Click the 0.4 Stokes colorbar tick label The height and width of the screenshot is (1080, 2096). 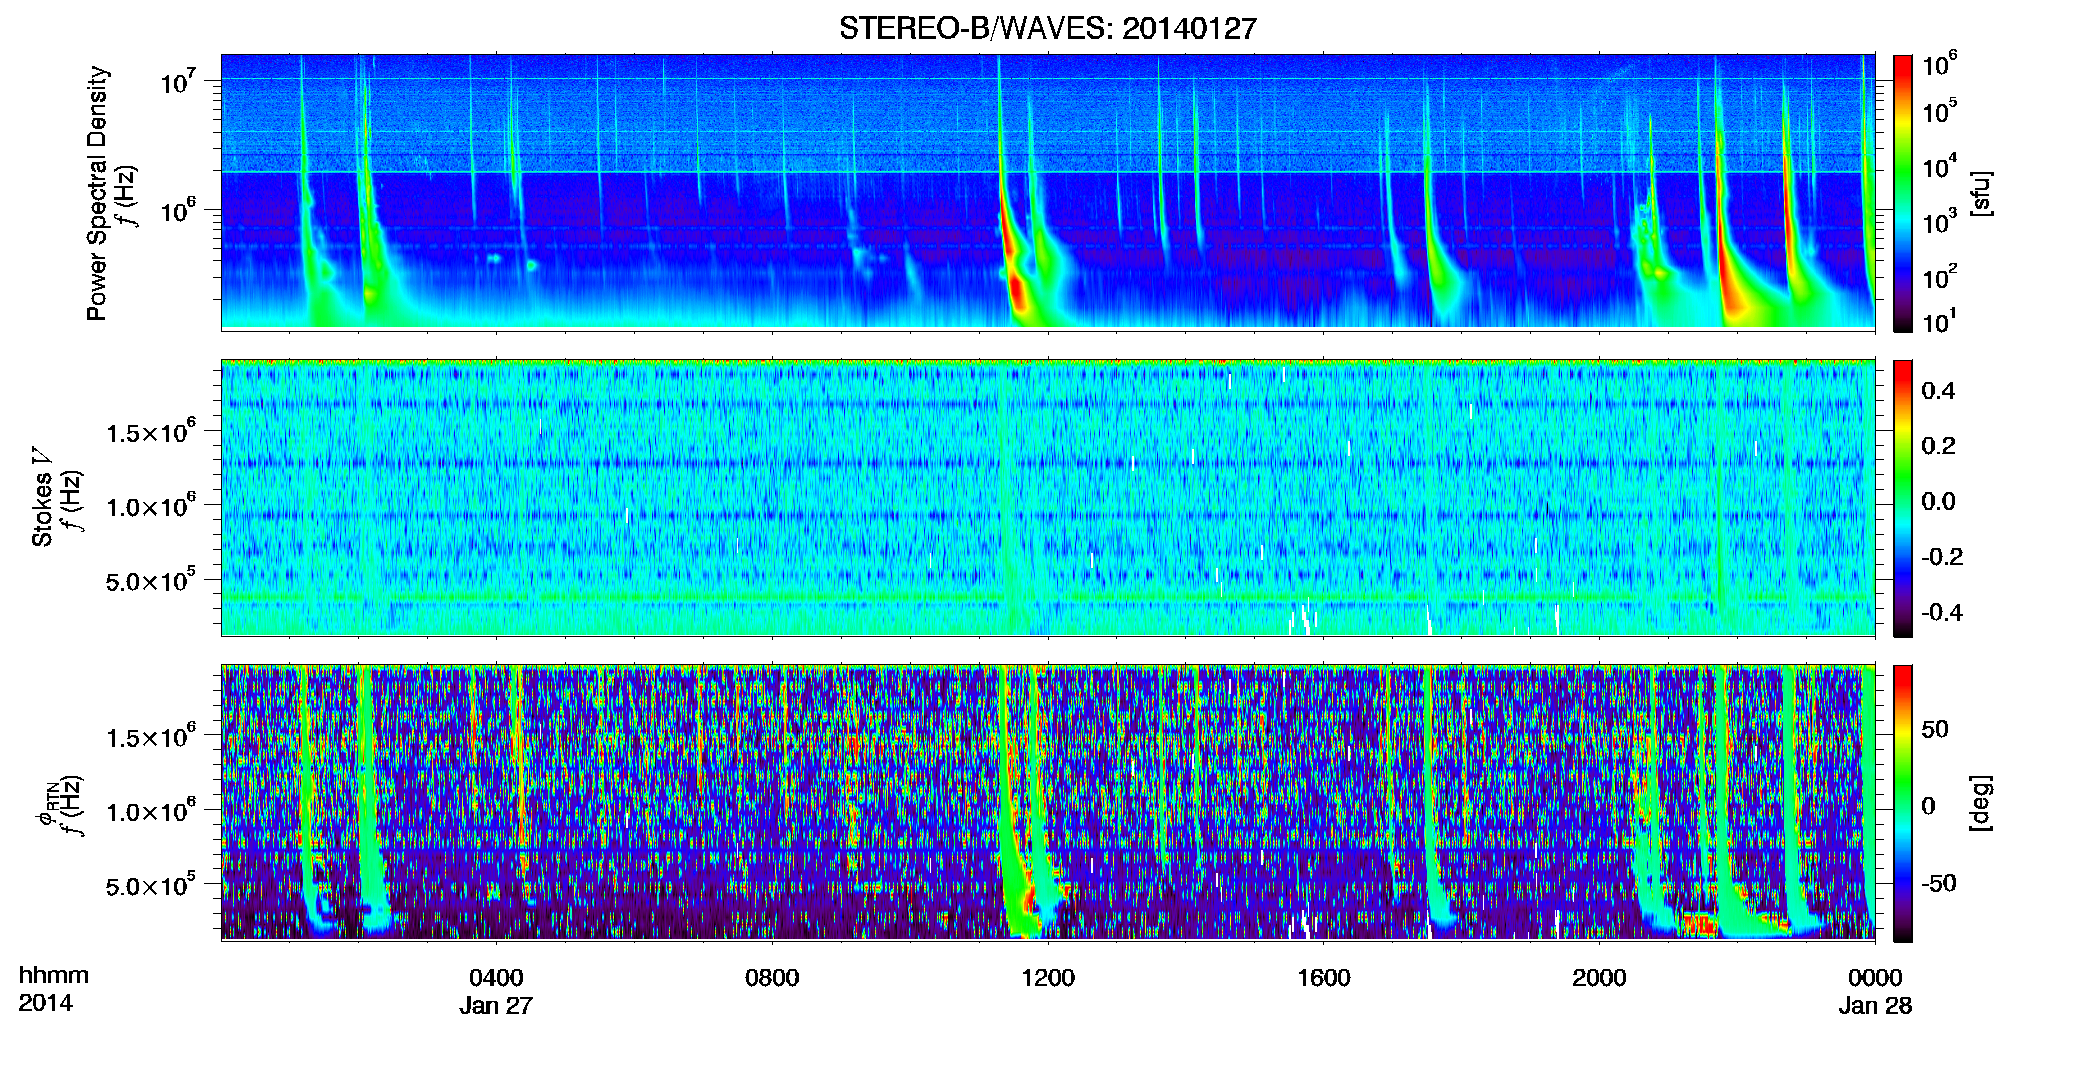pos(1938,391)
